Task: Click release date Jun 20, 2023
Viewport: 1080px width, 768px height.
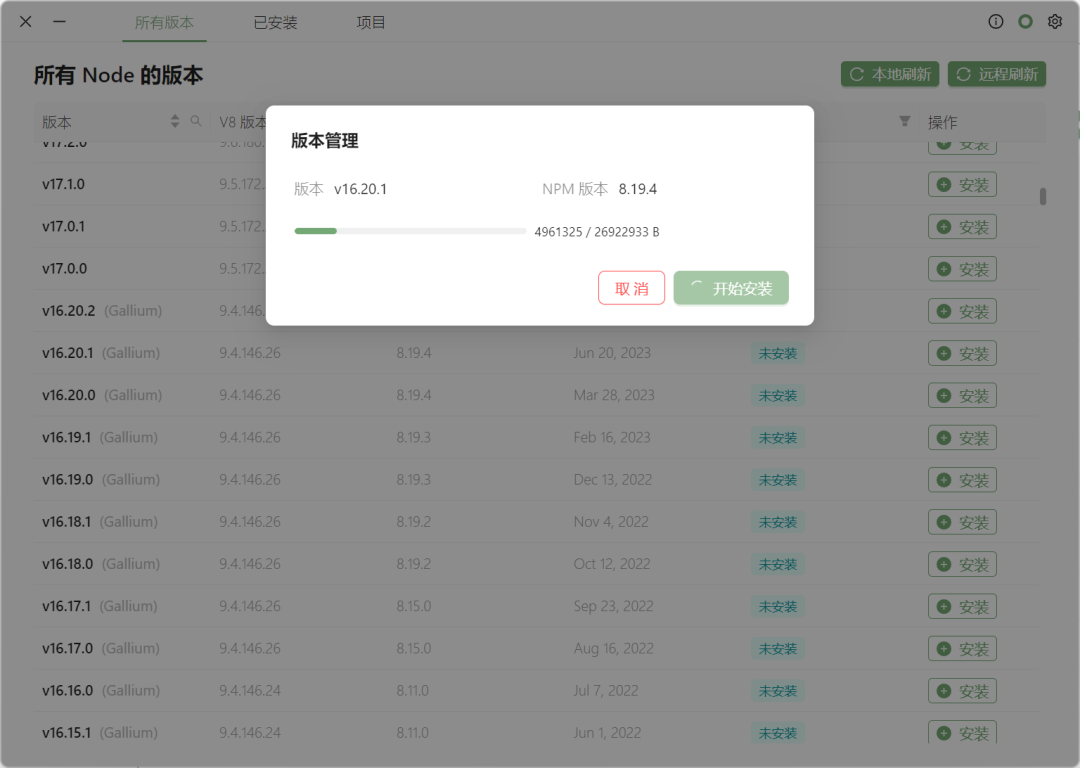Action: click(x=612, y=353)
